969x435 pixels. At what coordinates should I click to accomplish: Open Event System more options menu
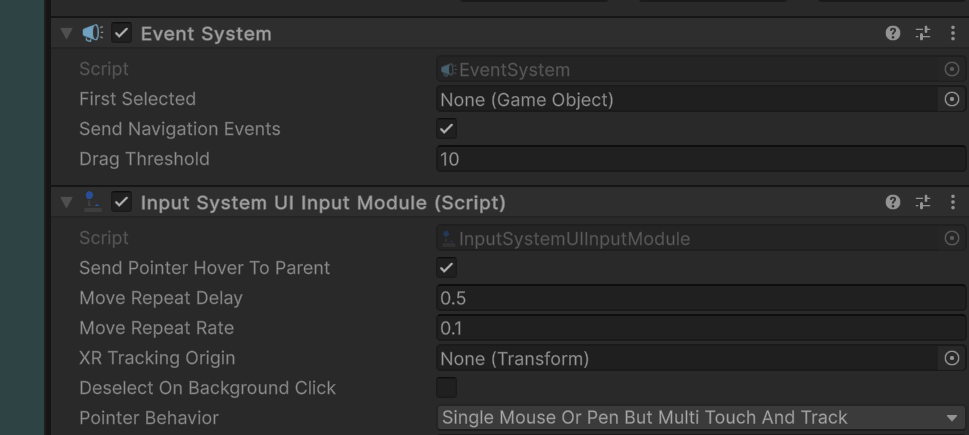click(x=952, y=34)
